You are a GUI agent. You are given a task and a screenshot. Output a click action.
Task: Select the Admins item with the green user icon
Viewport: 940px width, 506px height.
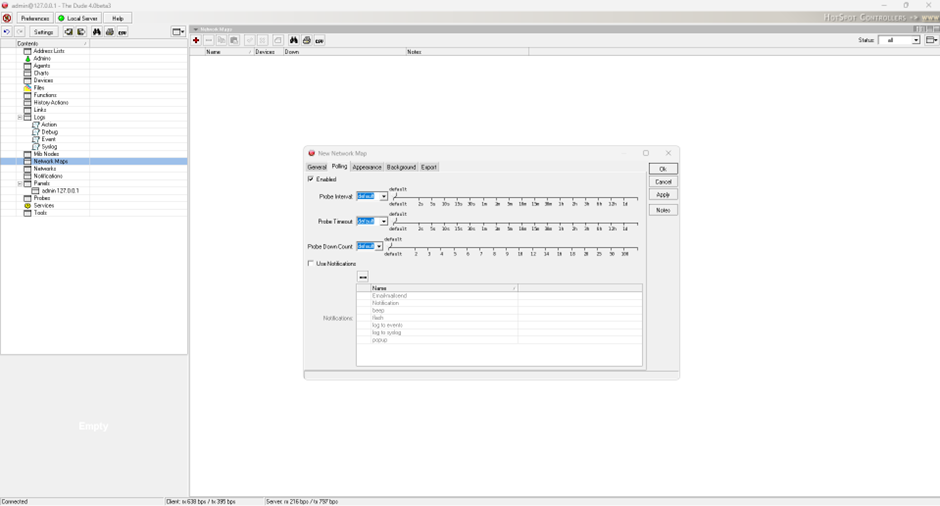[x=42, y=58]
